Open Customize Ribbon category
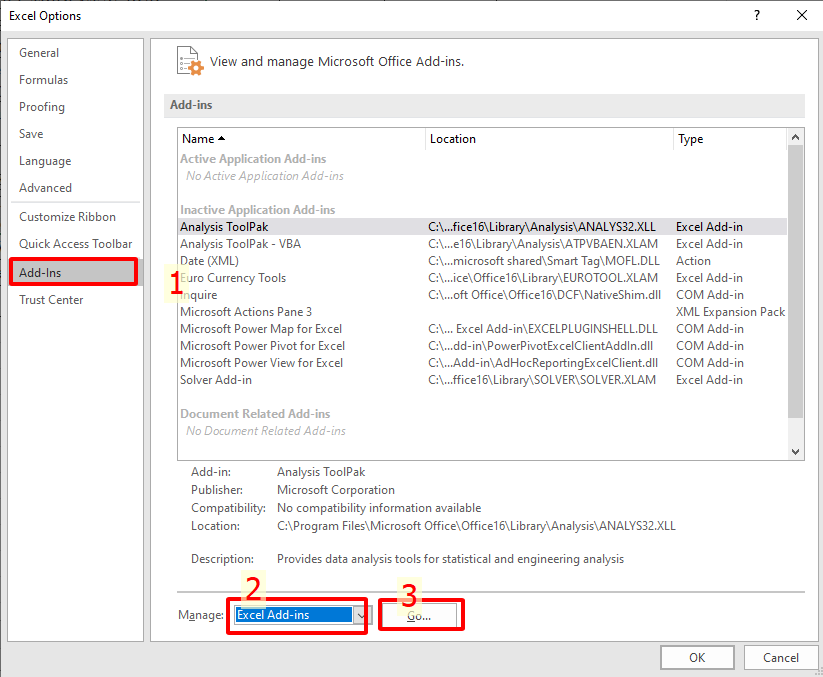Screen dimensions: 823x677 67,217
